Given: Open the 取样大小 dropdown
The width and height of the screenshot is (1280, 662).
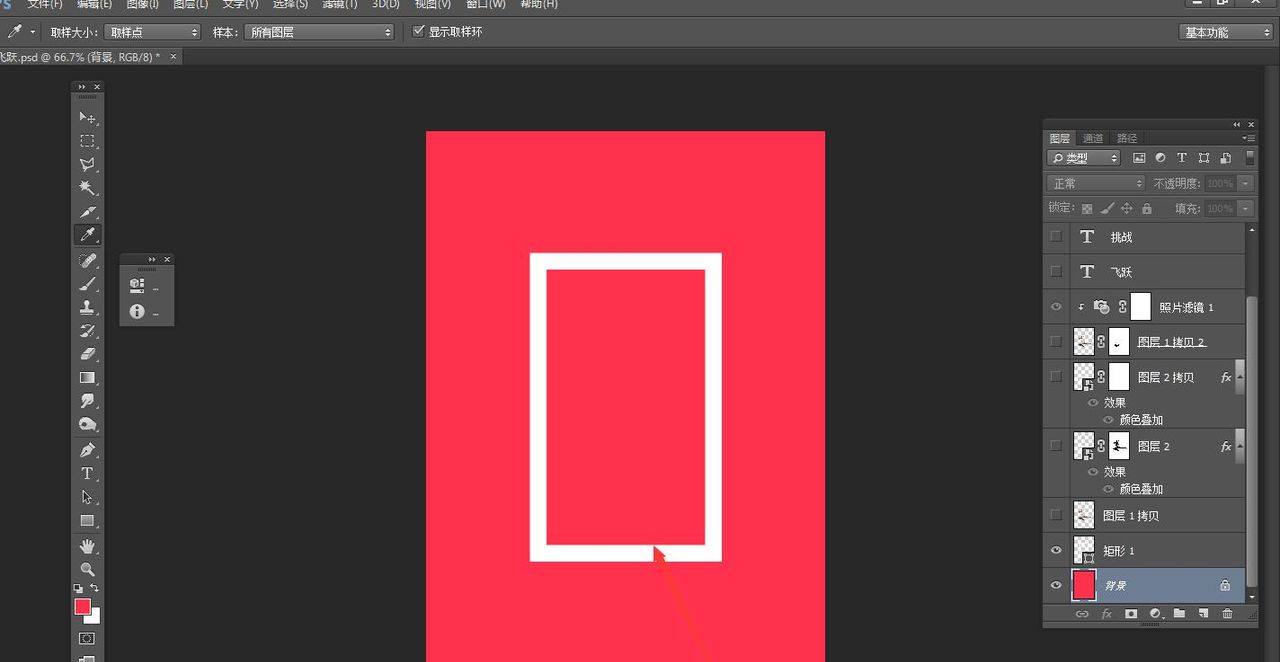Looking at the screenshot, I should tap(152, 32).
